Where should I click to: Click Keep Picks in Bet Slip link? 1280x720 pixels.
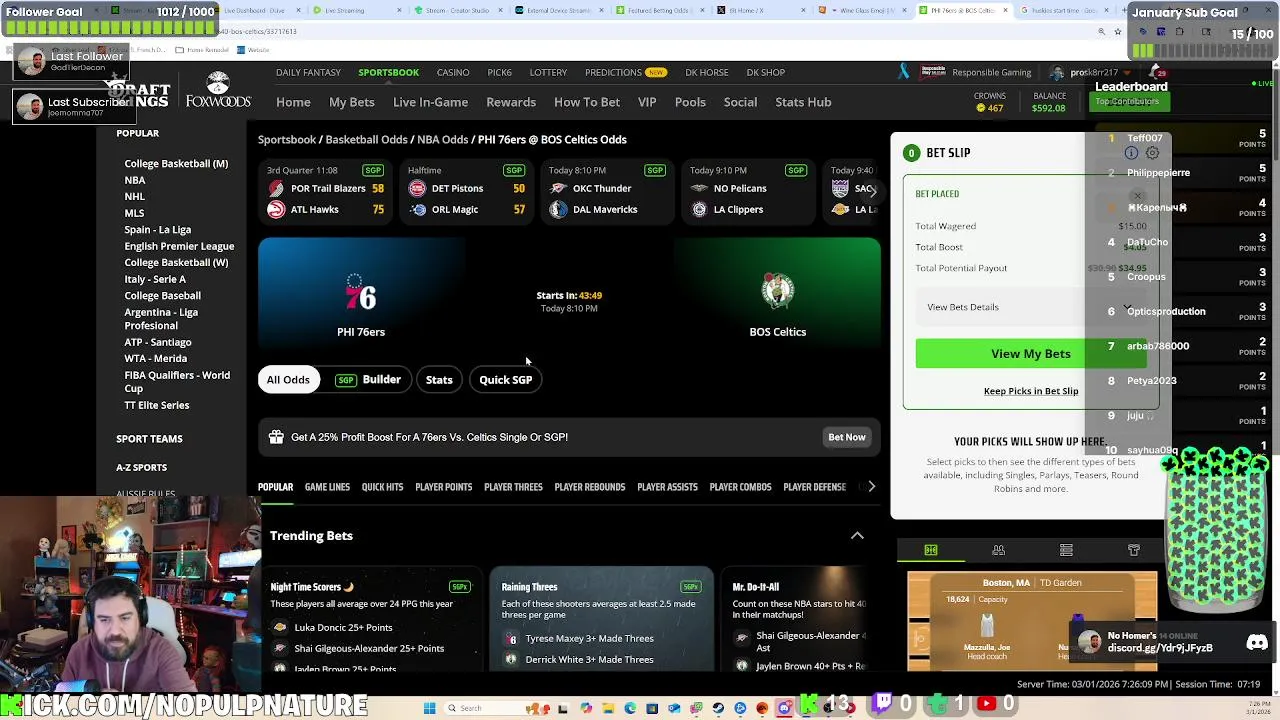(x=1031, y=391)
